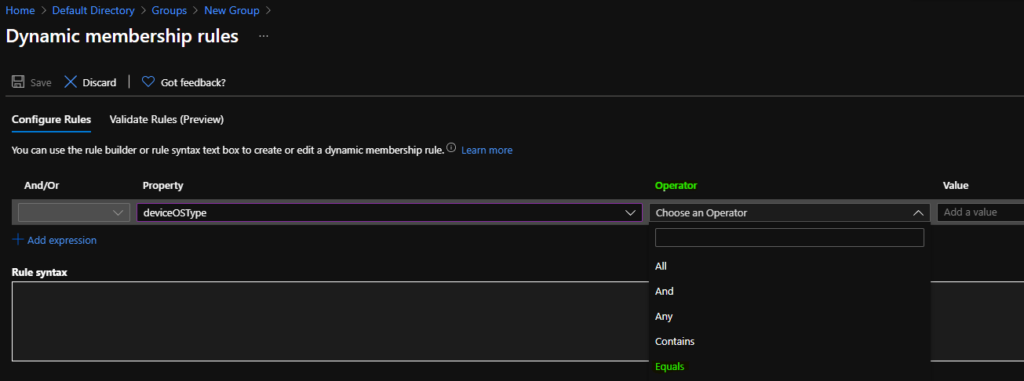The image size is (1024, 381).
Task: Click the Dynamic membership rules title
Action: click(x=122, y=37)
